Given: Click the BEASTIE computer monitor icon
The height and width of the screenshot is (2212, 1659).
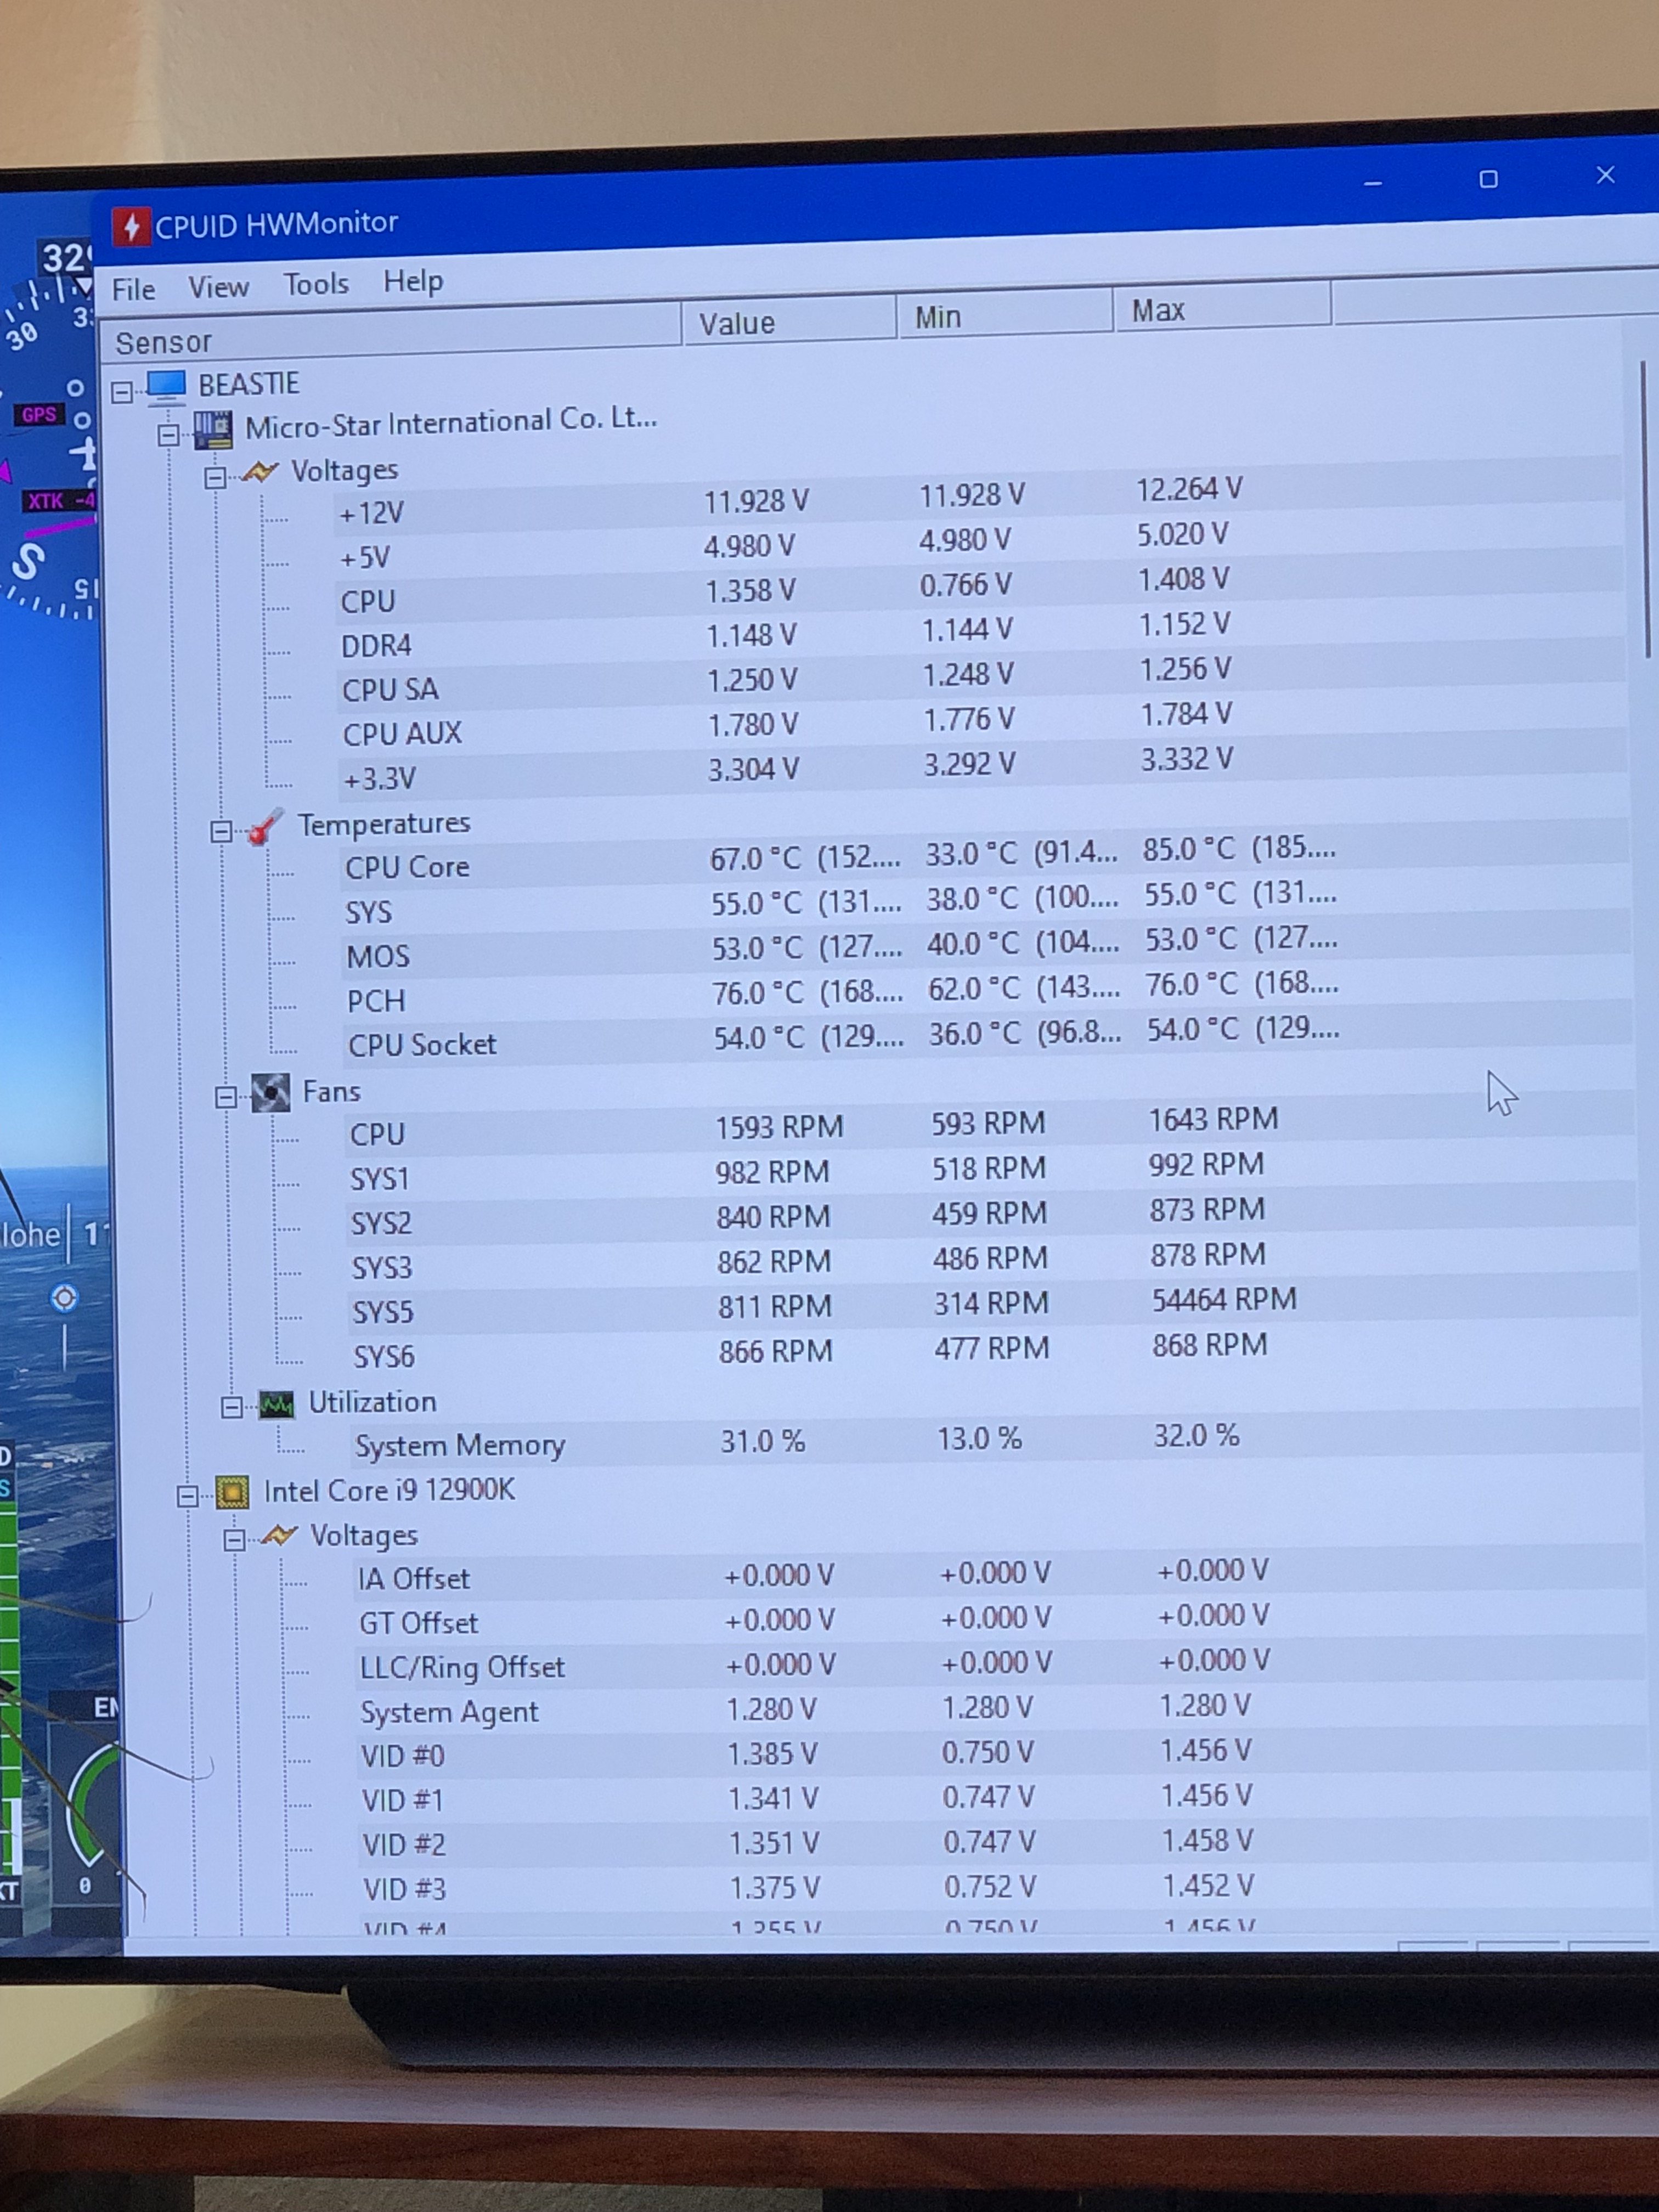Looking at the screenshot, I should tap(166, 385).
